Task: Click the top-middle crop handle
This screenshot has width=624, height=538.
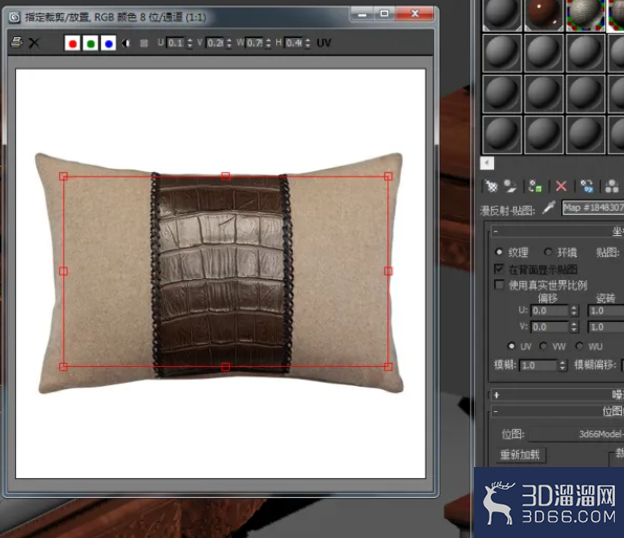Action: click(x=226, y=176)
